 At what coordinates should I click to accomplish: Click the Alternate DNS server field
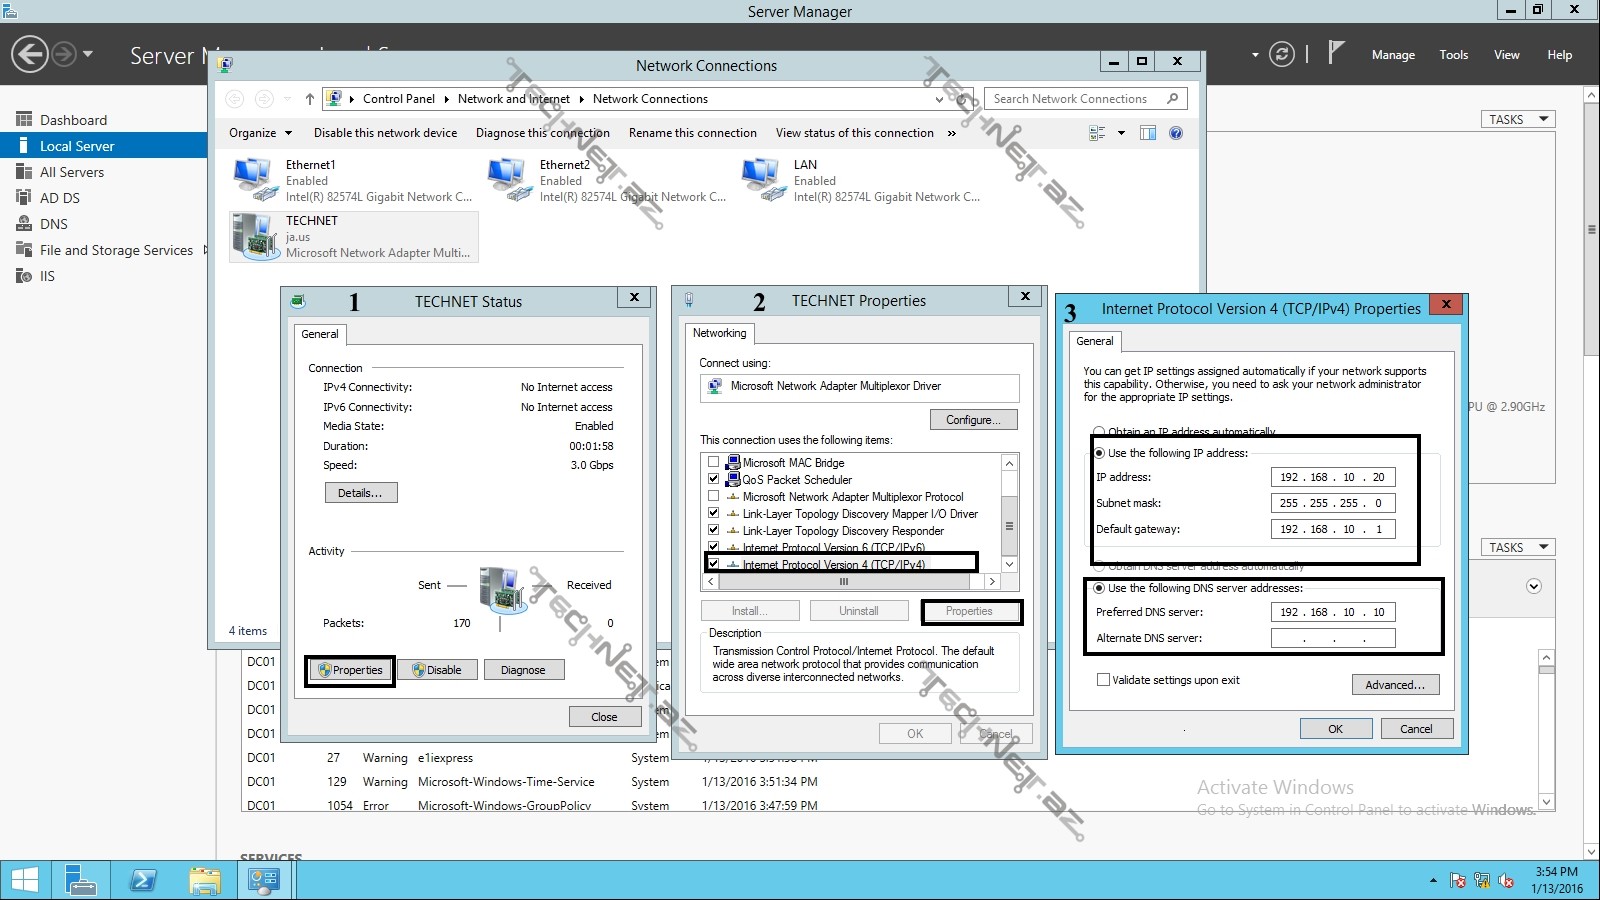[x=1332, y=638]
